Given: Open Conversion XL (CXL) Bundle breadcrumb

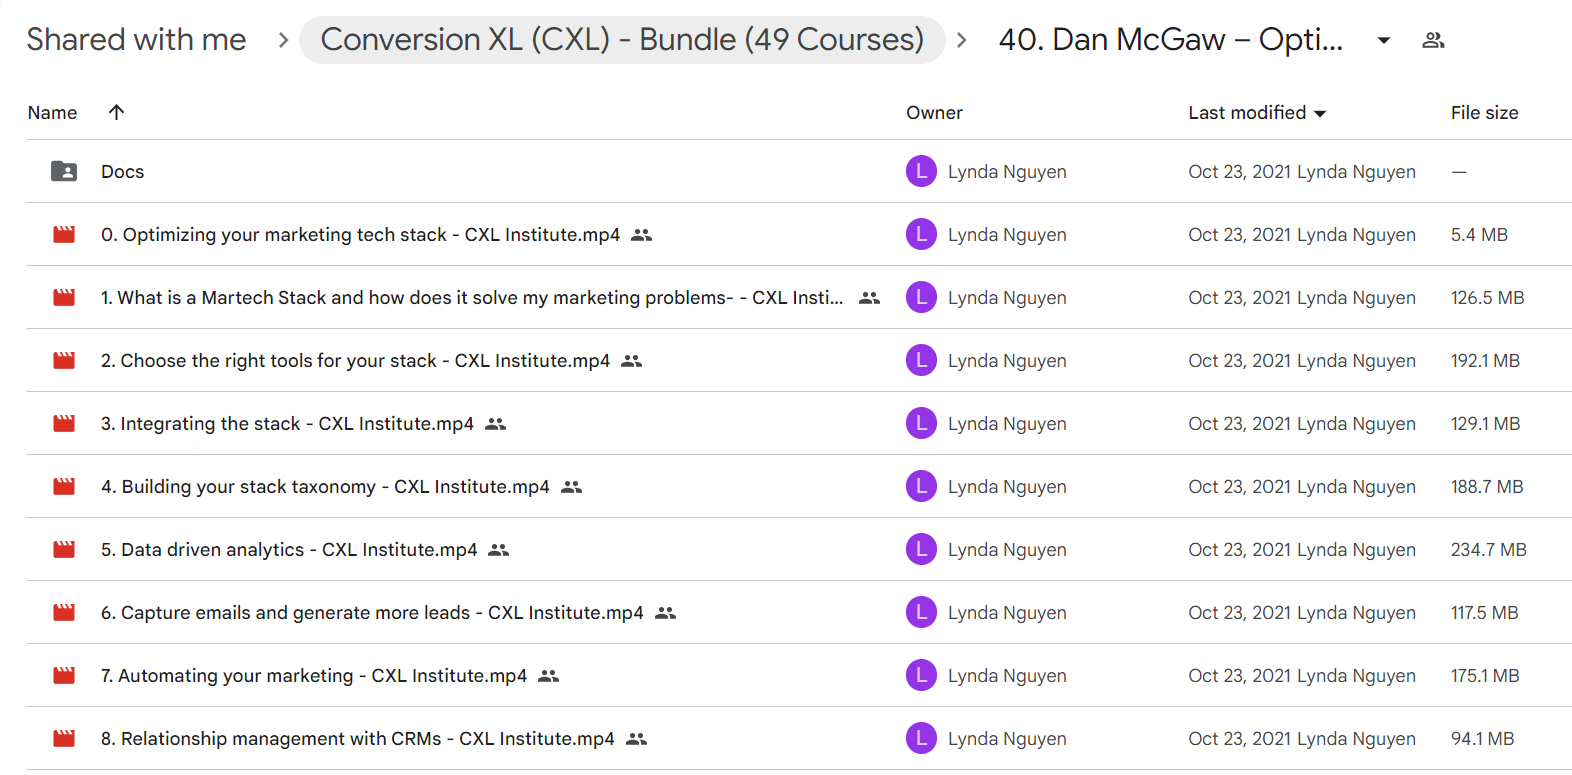Looking at the screenshot, I should 622,39.
